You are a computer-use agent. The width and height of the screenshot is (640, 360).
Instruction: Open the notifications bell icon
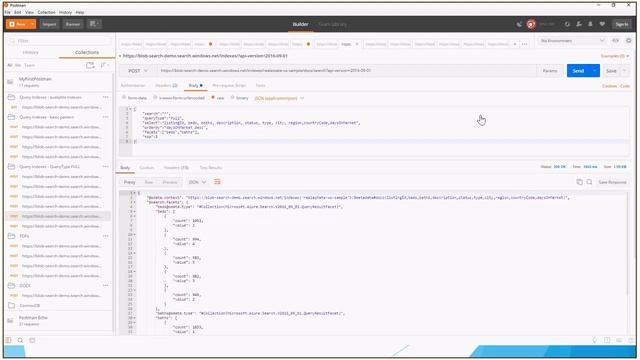pyautogui.click(x=590, y=24)
